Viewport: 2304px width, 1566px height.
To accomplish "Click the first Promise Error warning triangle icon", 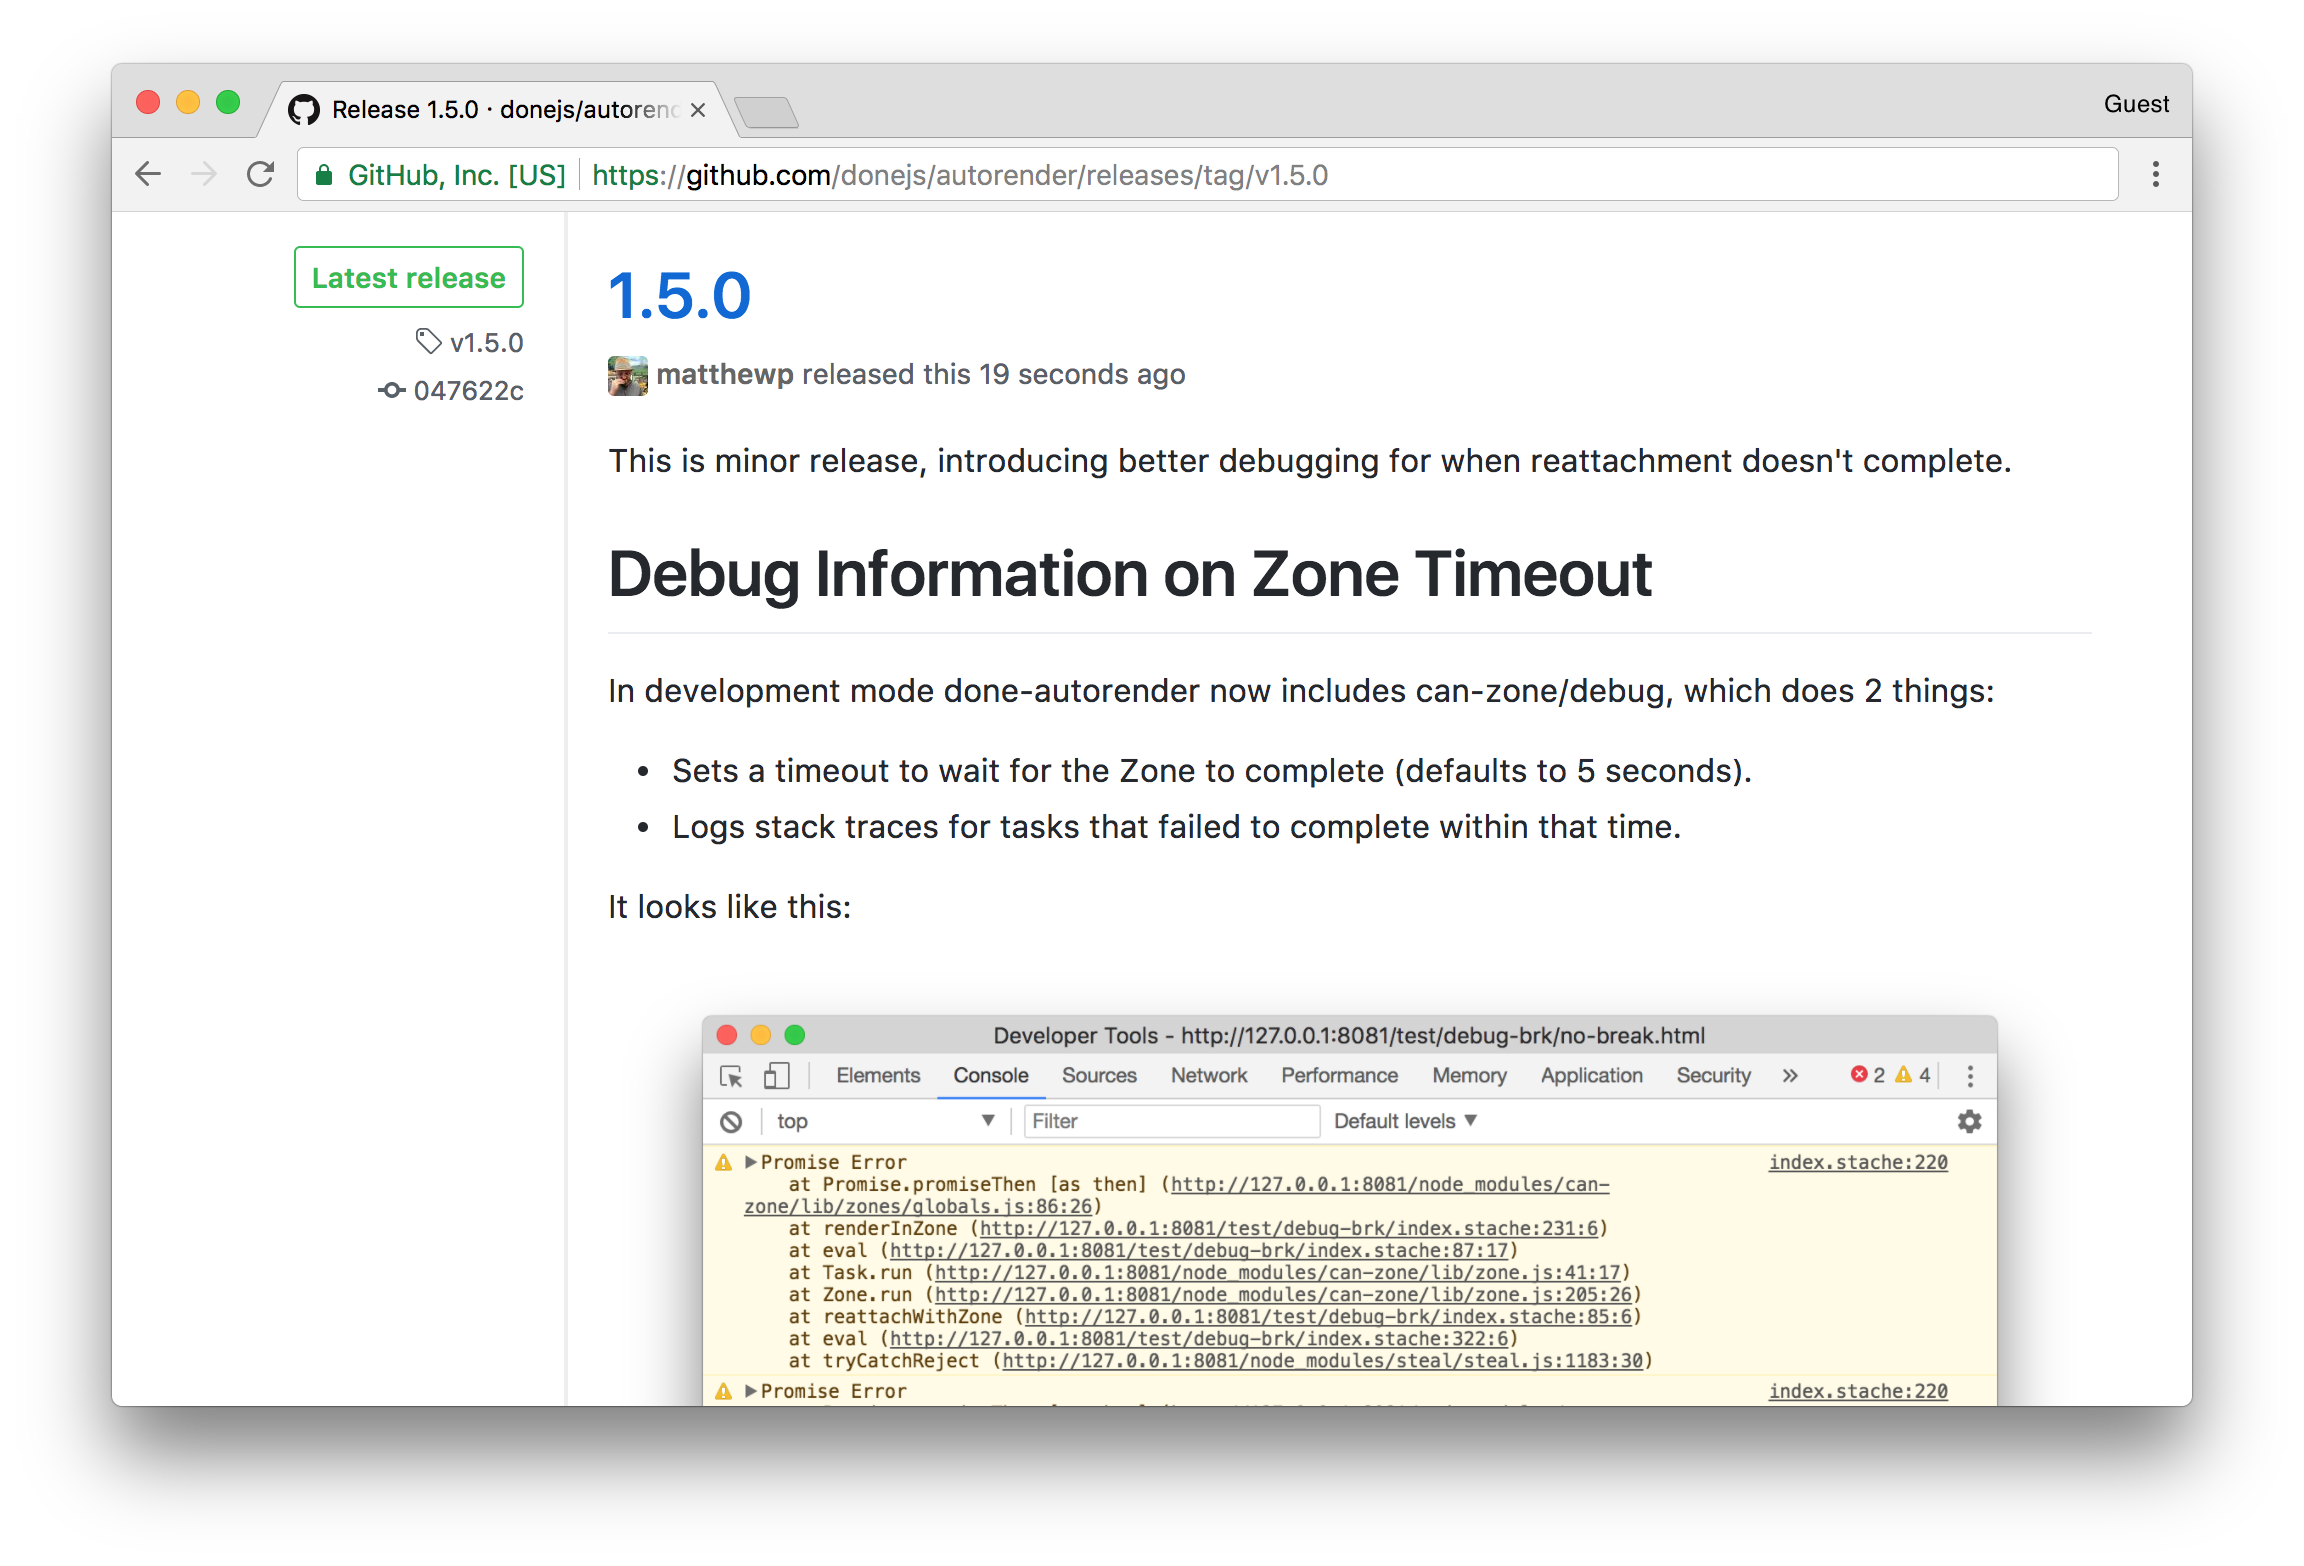I will point(724,1162).
